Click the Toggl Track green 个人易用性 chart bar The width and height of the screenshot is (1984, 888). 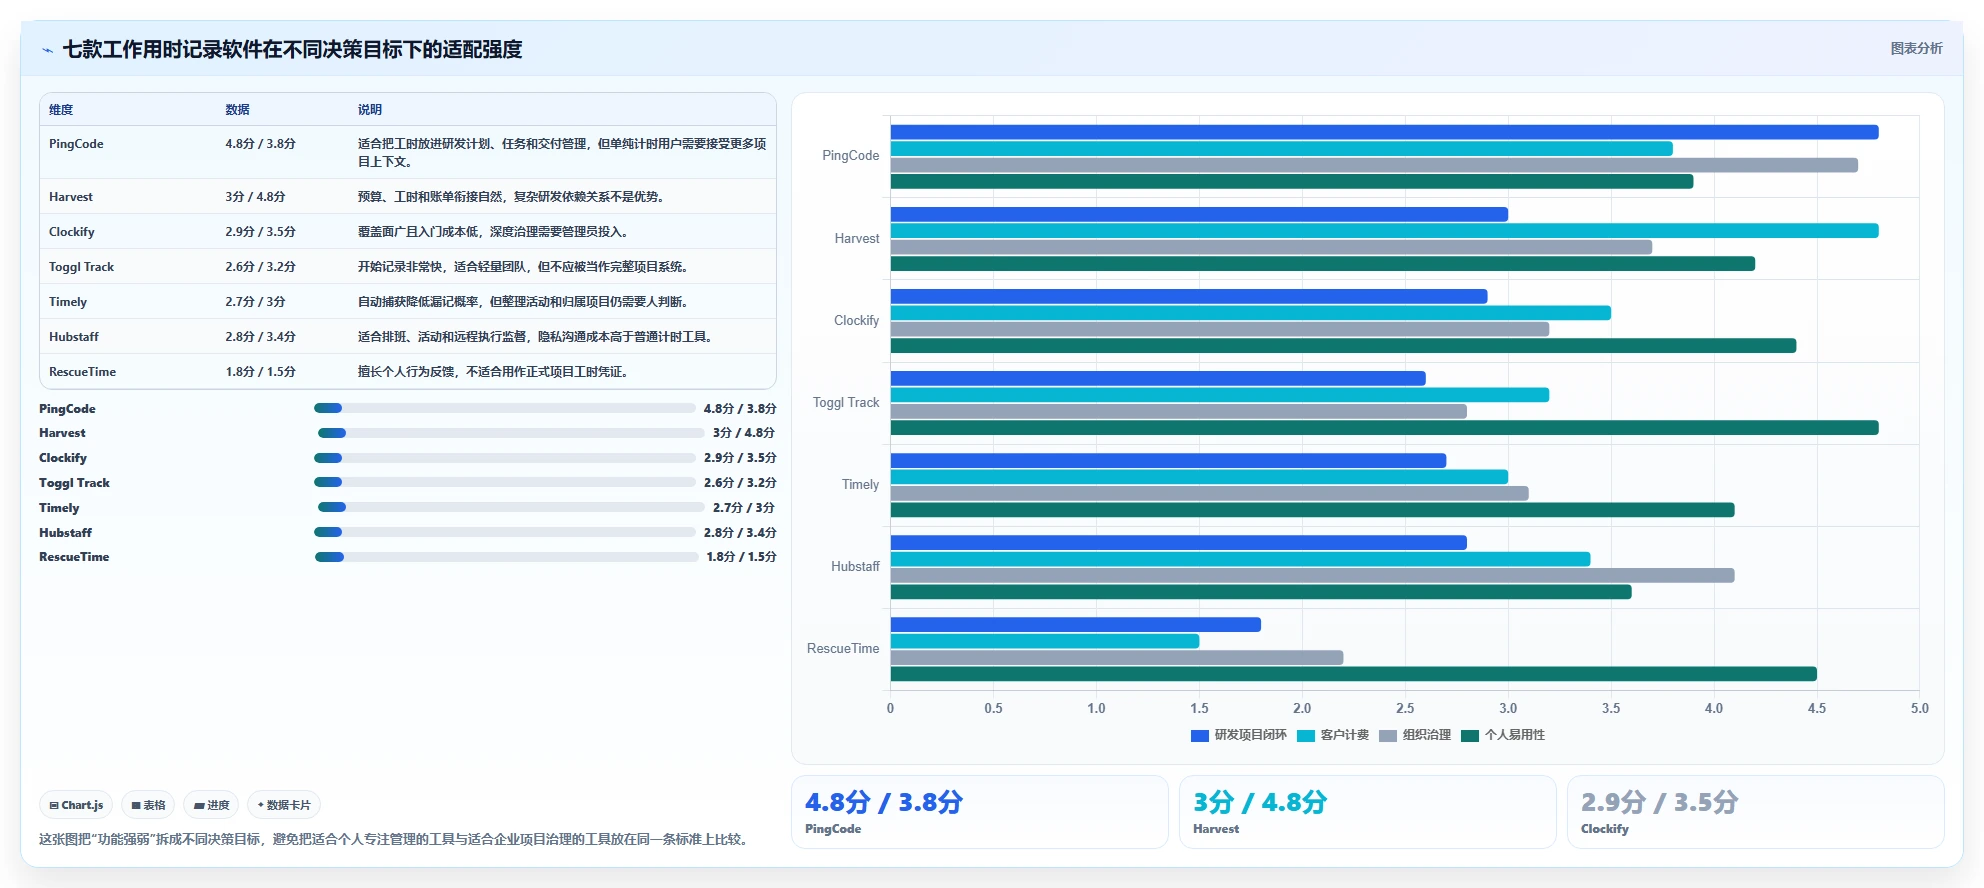coord(1384,428)
